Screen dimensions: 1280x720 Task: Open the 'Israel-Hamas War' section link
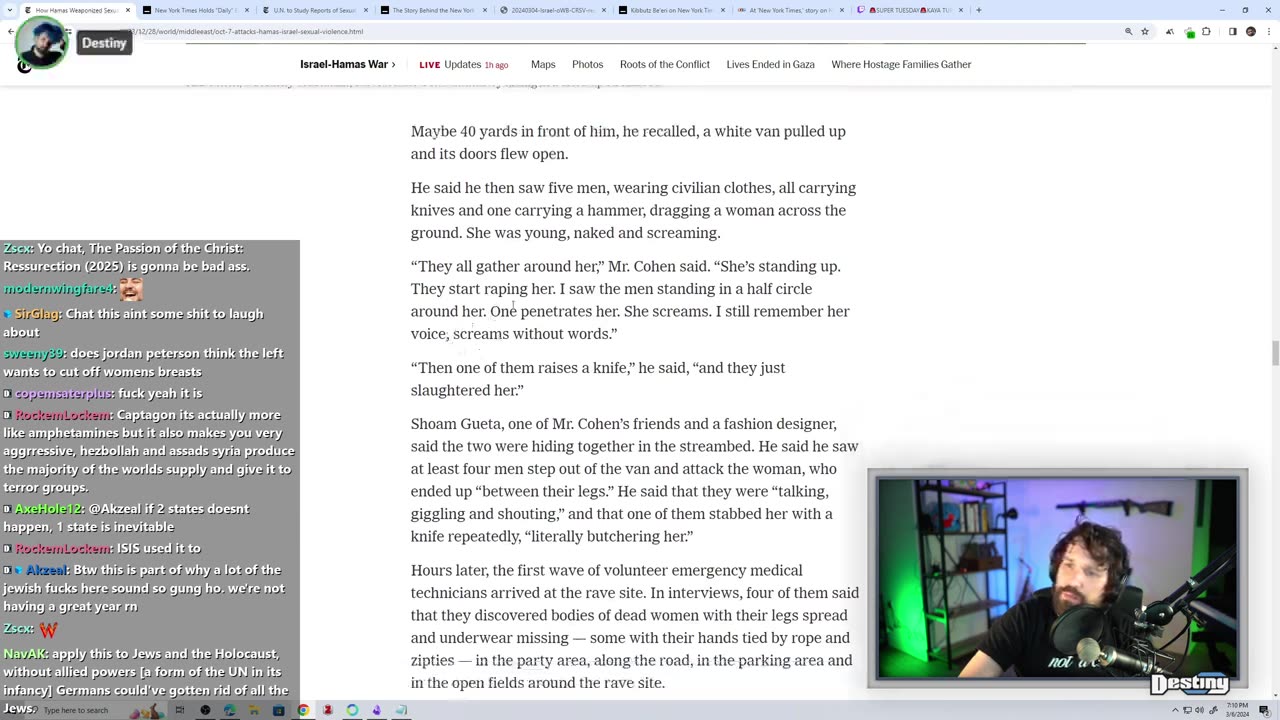(x=347, y=64)
